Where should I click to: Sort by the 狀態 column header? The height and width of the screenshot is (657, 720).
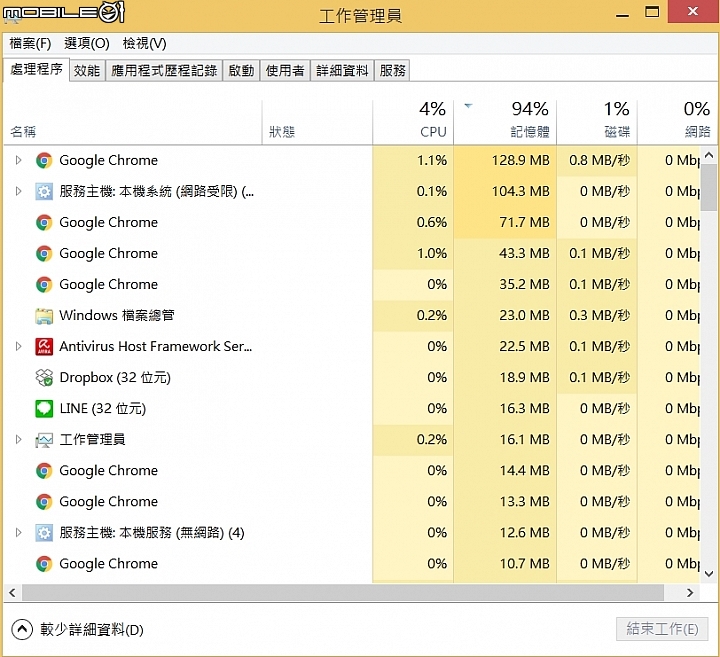(x=317, y=122)
